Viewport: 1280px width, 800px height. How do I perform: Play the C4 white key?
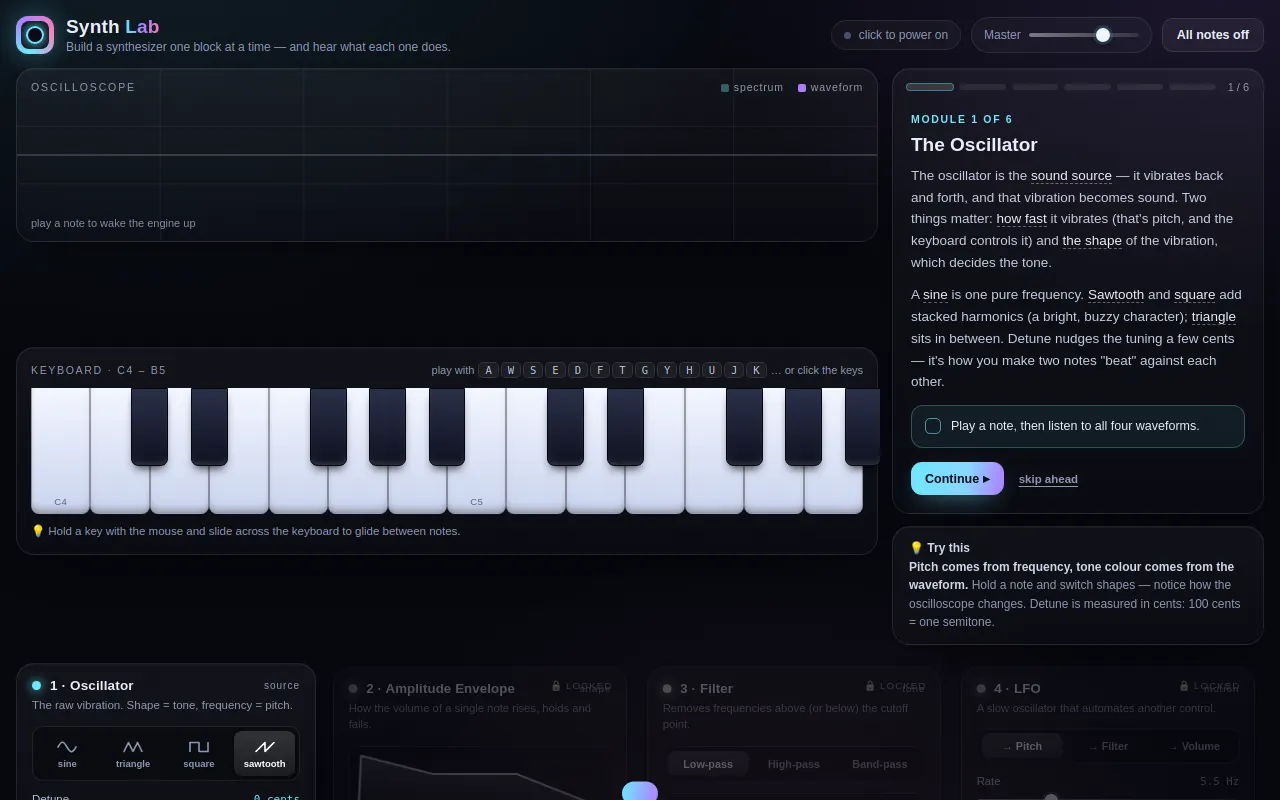click(60, 450)
